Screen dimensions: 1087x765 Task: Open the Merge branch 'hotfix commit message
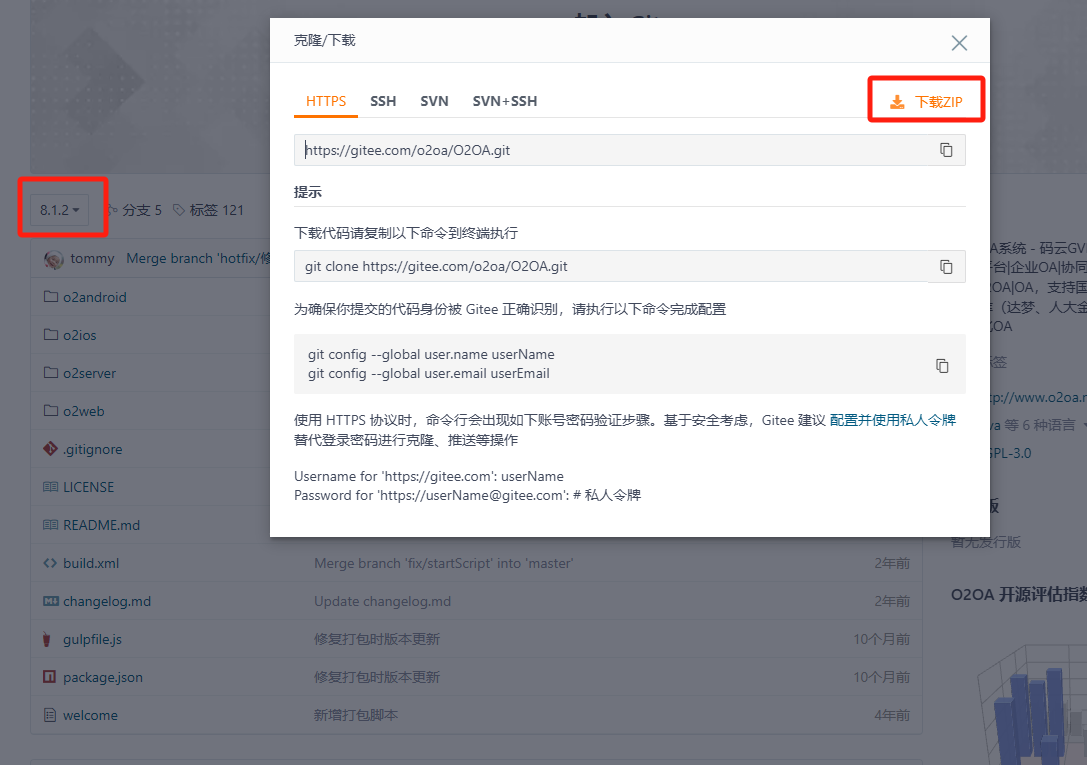pos(198,258)
